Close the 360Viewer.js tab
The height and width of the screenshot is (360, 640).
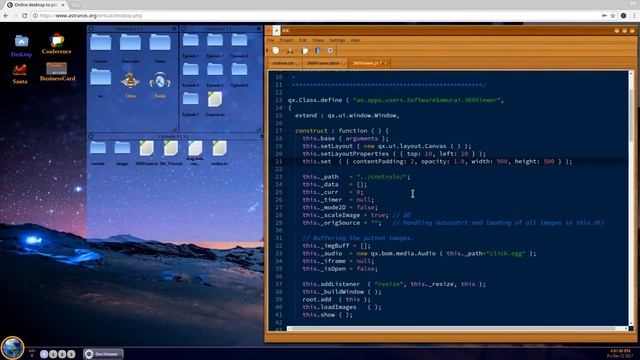point(386,63)
